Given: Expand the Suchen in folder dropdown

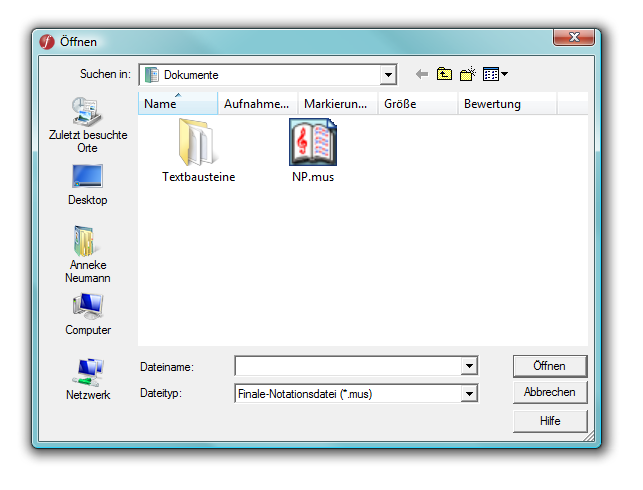Looking at the screenshot, I should 388,75.
